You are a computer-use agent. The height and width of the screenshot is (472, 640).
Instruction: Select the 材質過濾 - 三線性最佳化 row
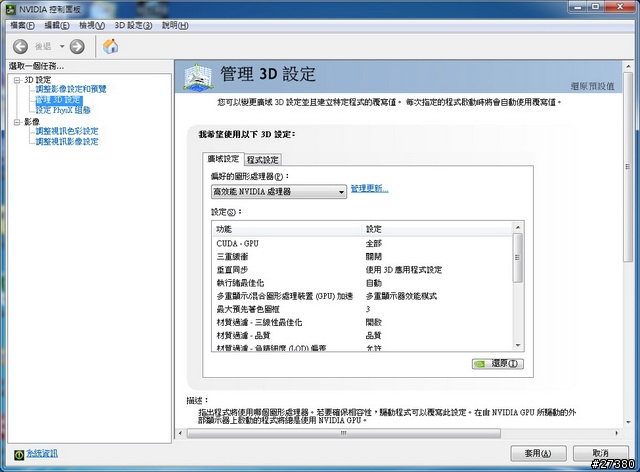(362, 322)
